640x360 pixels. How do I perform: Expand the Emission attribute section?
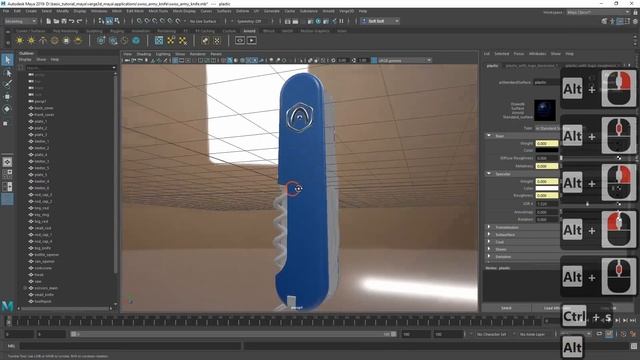point(489,256)
